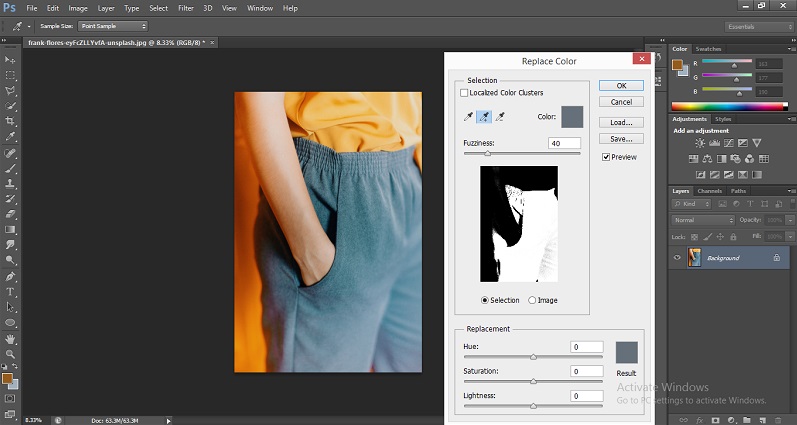The width and height of the screenshot is (797, 425).
Task: Click the Save... button
Action: tap(621, 139)
